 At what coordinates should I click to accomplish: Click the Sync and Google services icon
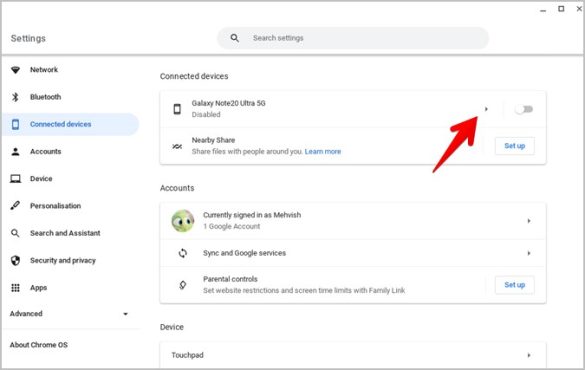(182, 253)
